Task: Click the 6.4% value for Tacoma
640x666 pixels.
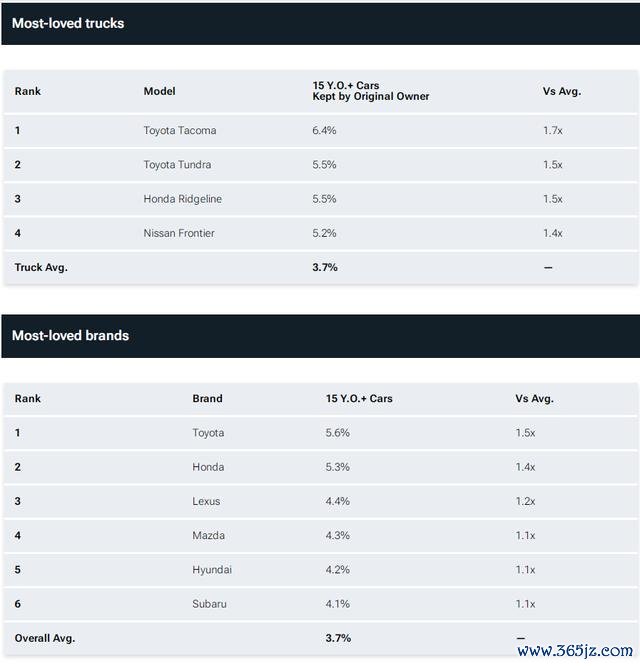Action: point(324,130)
